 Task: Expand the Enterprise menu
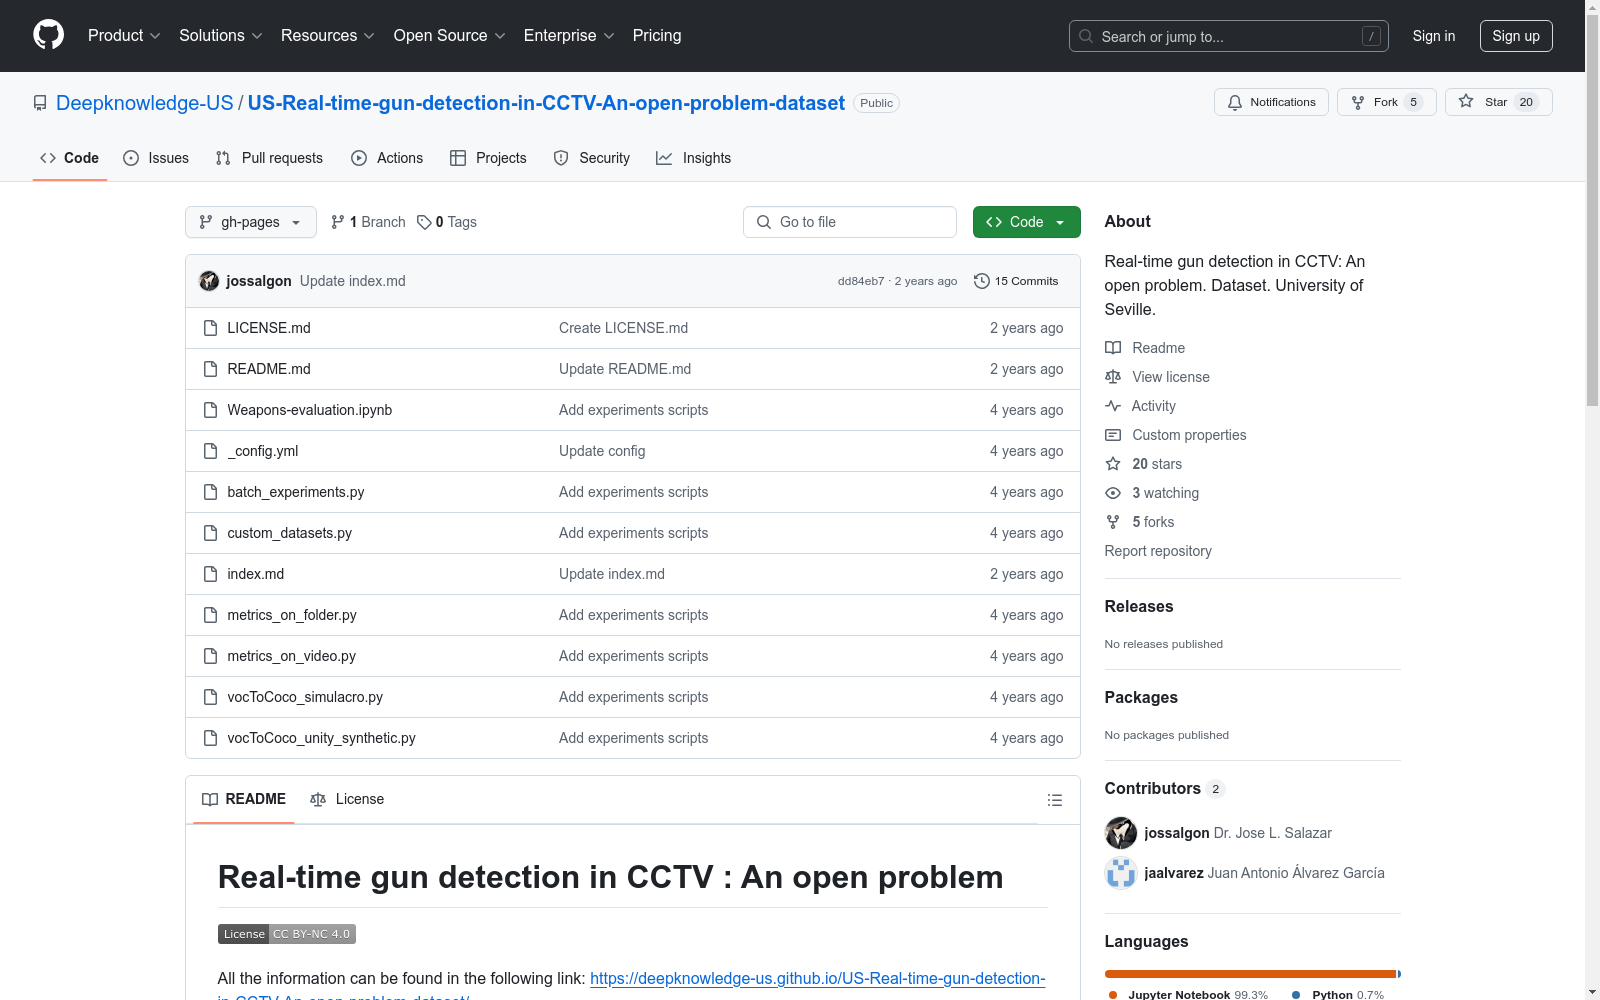(569, 36)
